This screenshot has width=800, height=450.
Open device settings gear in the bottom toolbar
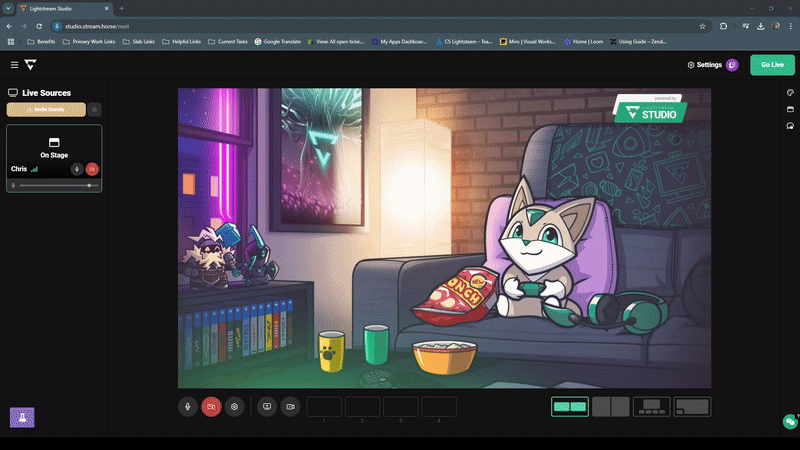pos(235,407)
